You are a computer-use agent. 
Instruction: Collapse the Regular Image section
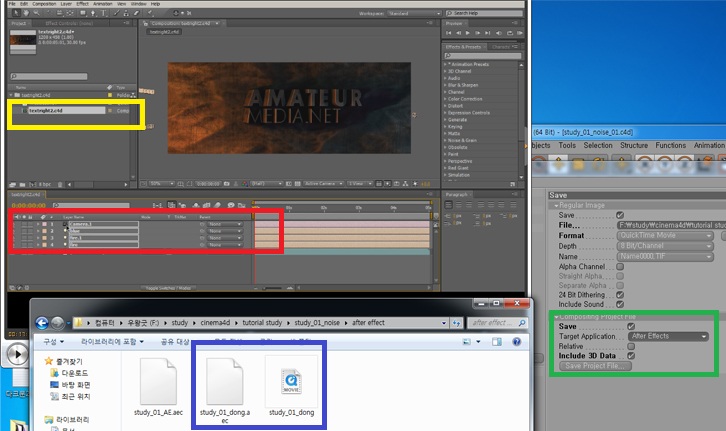click(556, 206)
